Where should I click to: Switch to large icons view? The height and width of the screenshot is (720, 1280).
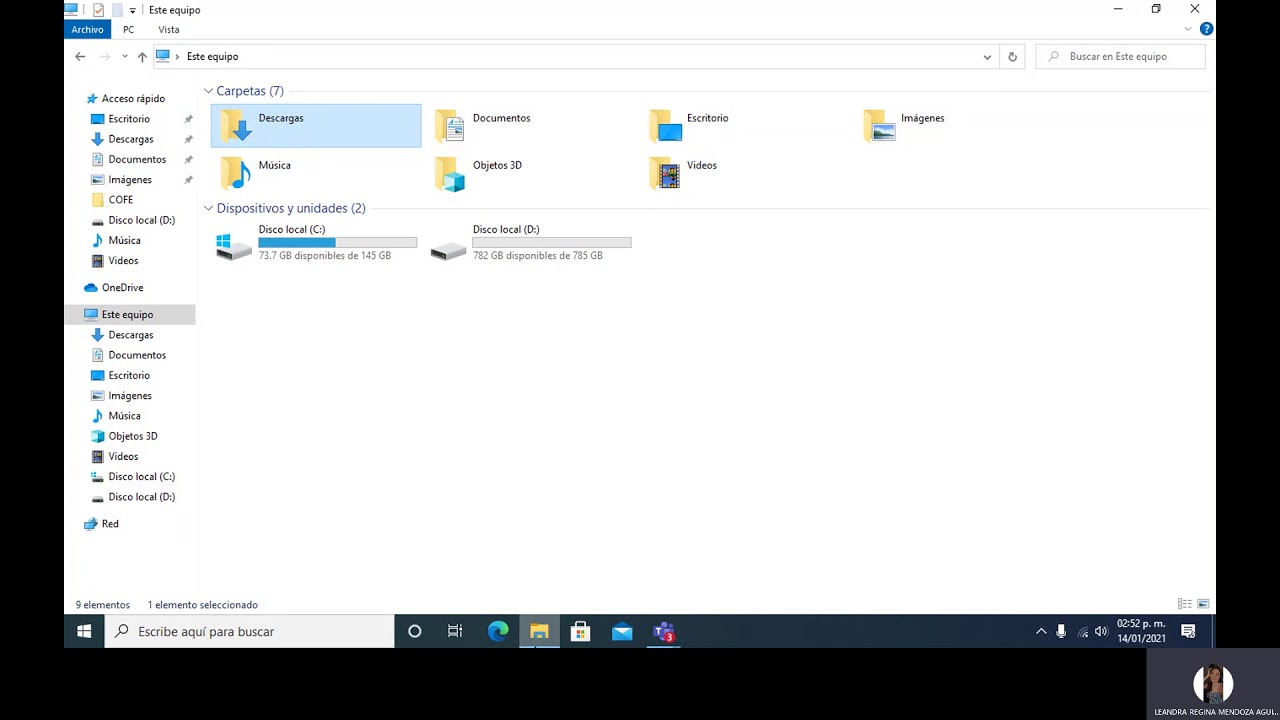click(1203, 604)
